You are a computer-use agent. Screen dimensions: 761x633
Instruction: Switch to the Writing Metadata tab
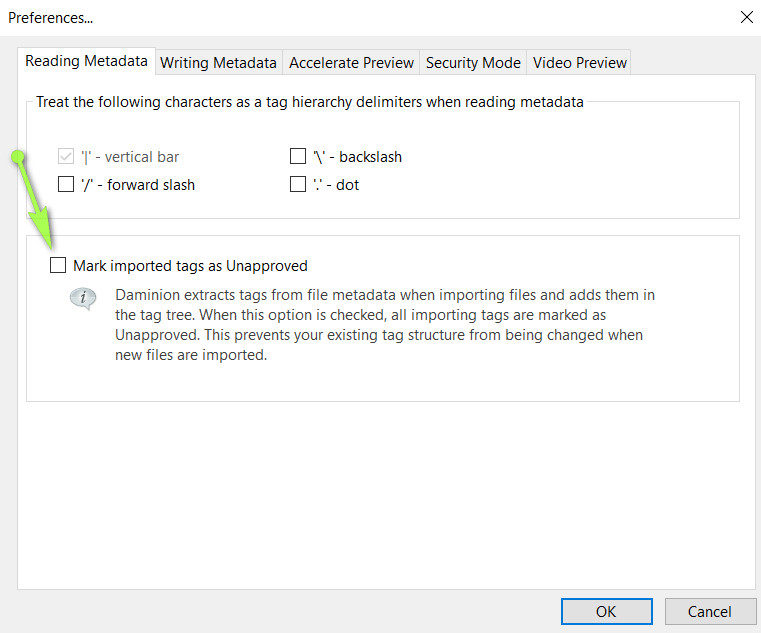[218, 62]
